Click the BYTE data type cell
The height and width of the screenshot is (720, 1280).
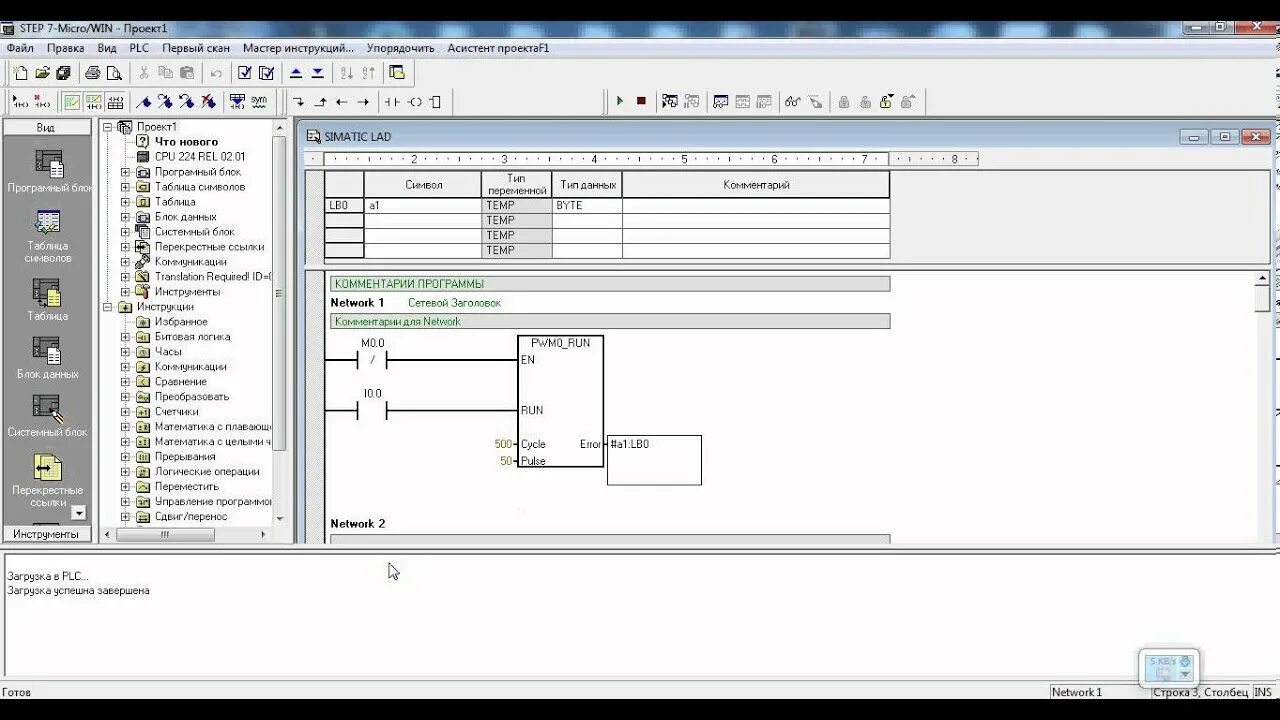(587, 205)
